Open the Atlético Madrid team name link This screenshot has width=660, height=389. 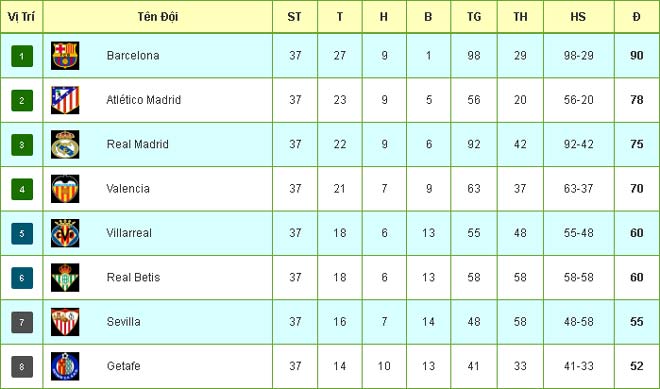(x=144, y=100)
